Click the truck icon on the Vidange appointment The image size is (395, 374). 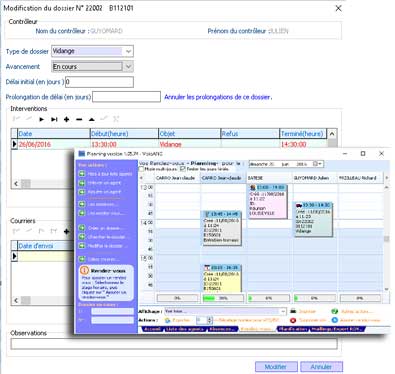pyautogui.click(x=299, y=206)
